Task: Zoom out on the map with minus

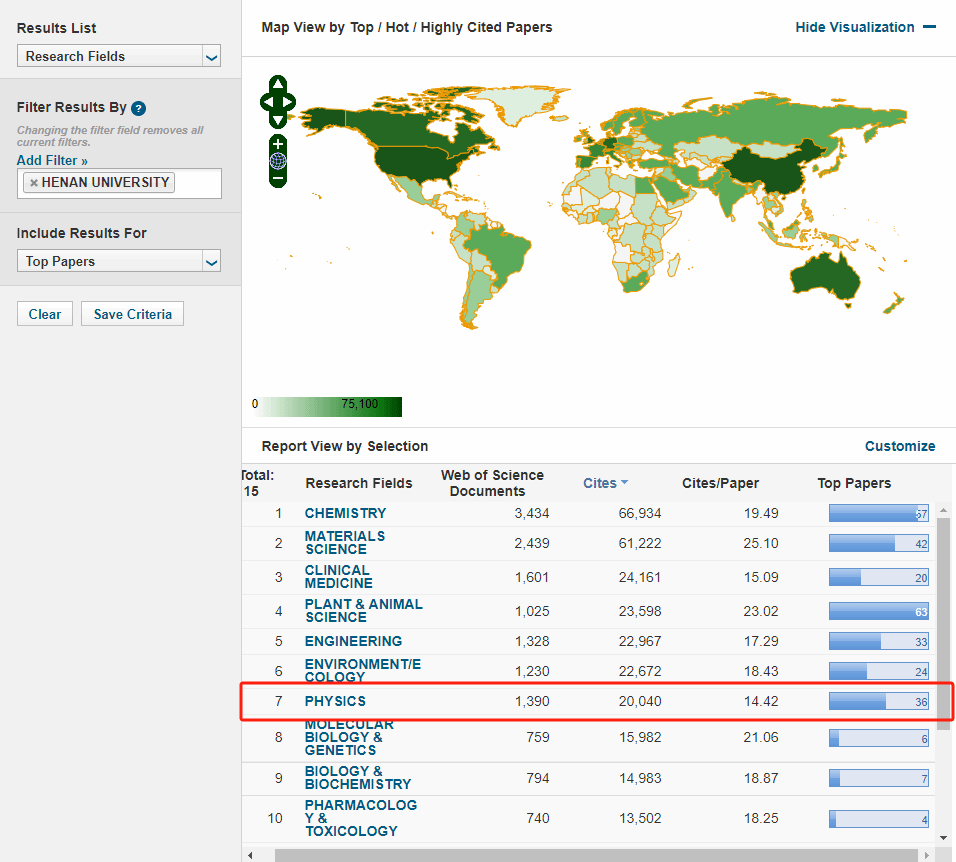Action: (x=278, y=178)
